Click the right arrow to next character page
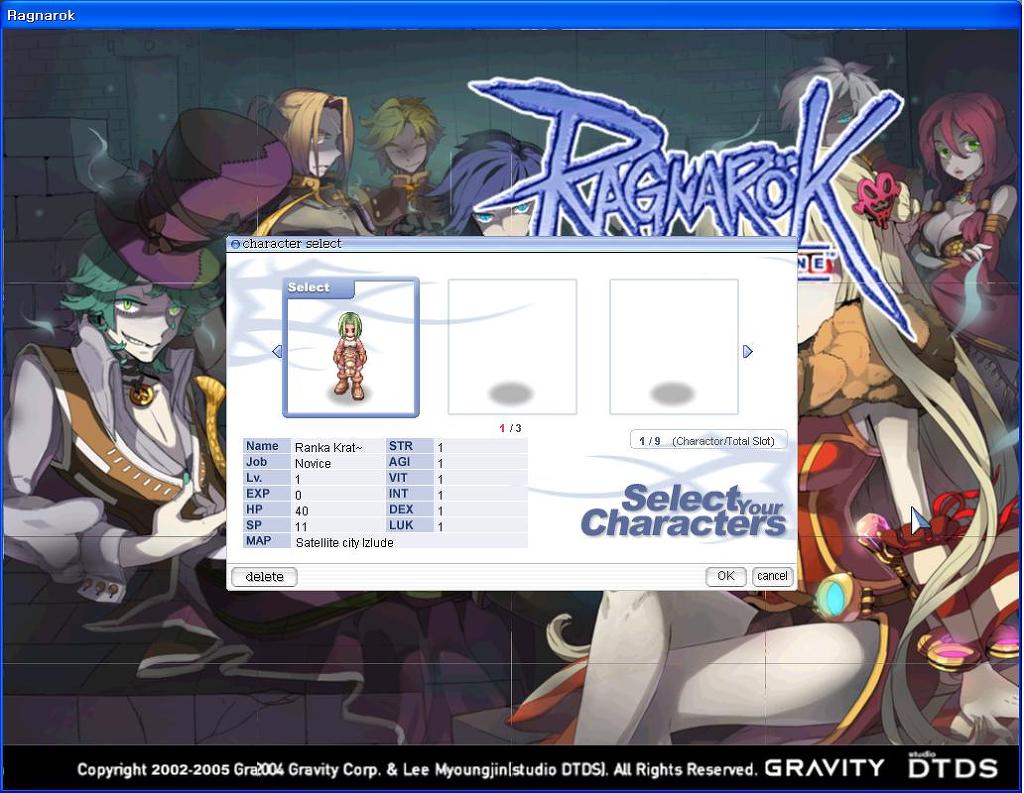 coord(747,351)
